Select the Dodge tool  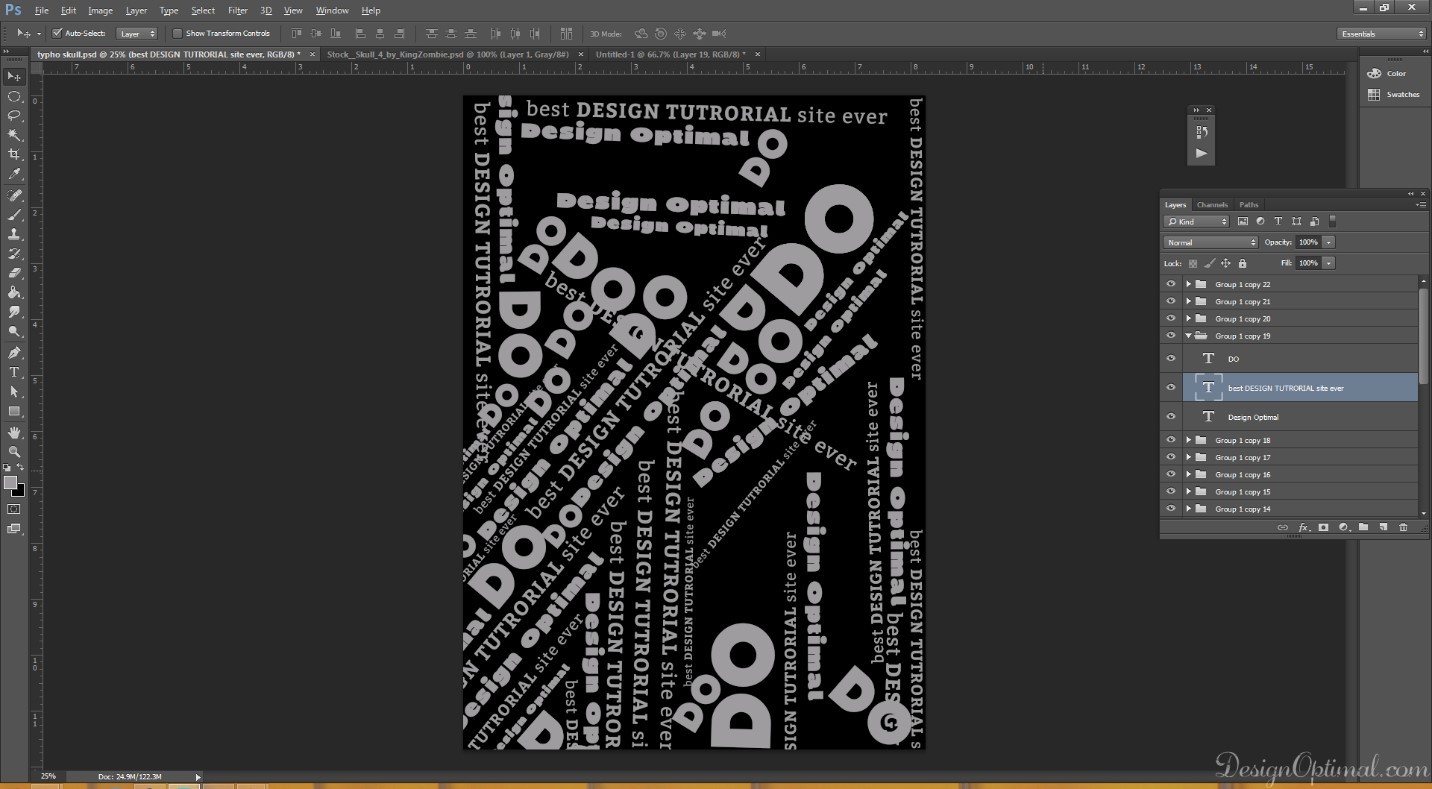click(14, 331)
